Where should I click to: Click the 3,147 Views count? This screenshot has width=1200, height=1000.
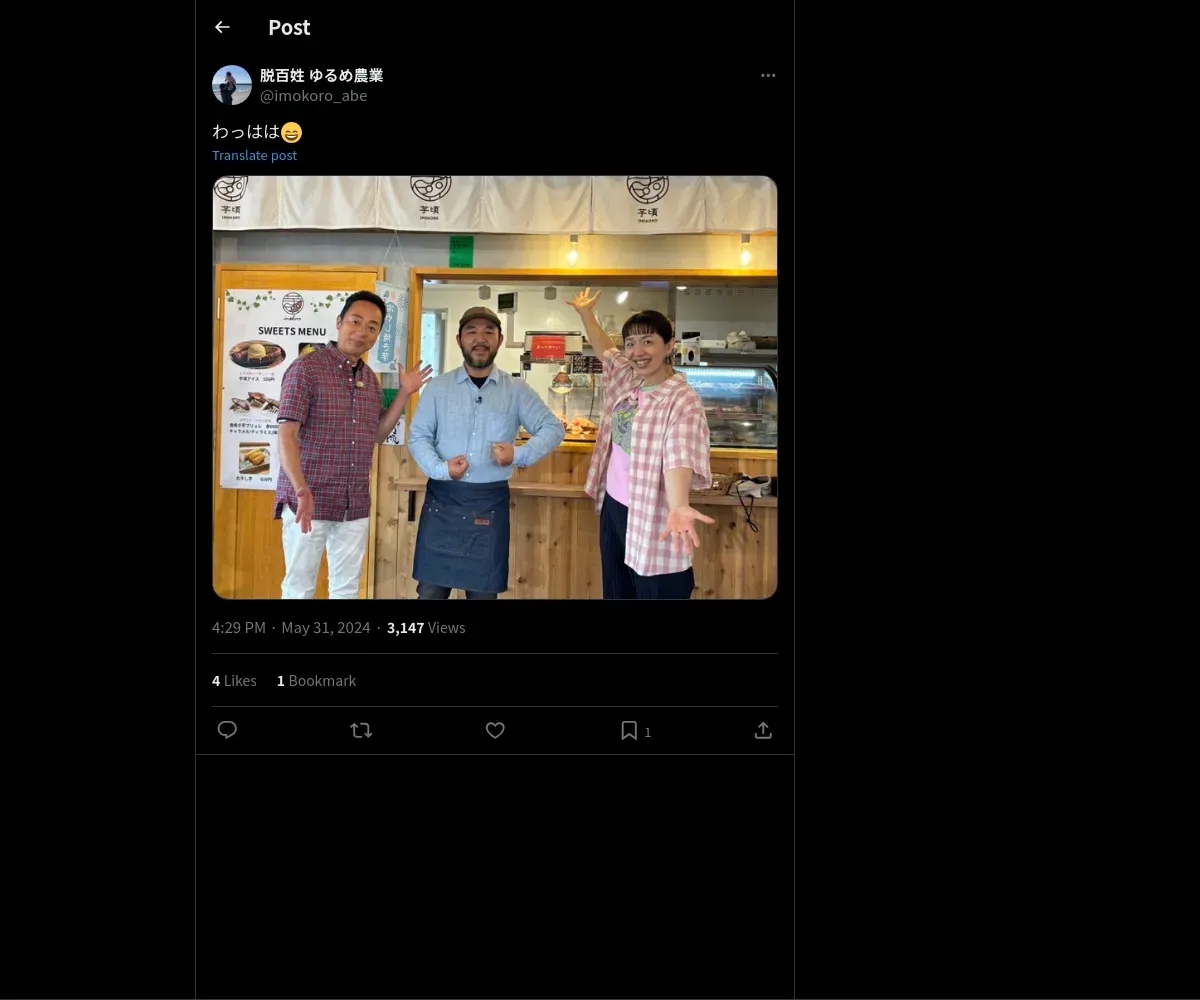426,628
